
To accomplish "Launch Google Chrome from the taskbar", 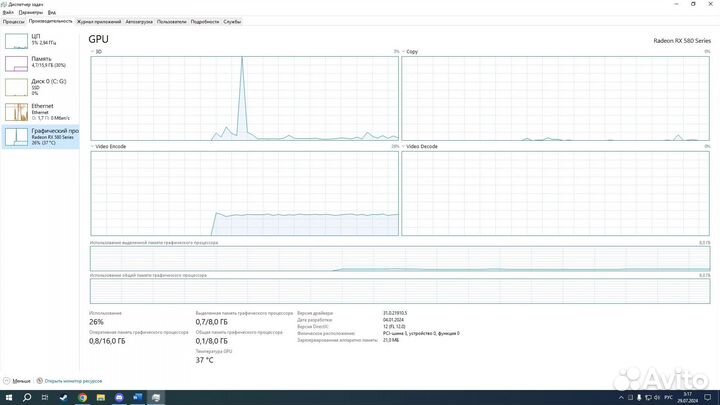I will point(82,397).
